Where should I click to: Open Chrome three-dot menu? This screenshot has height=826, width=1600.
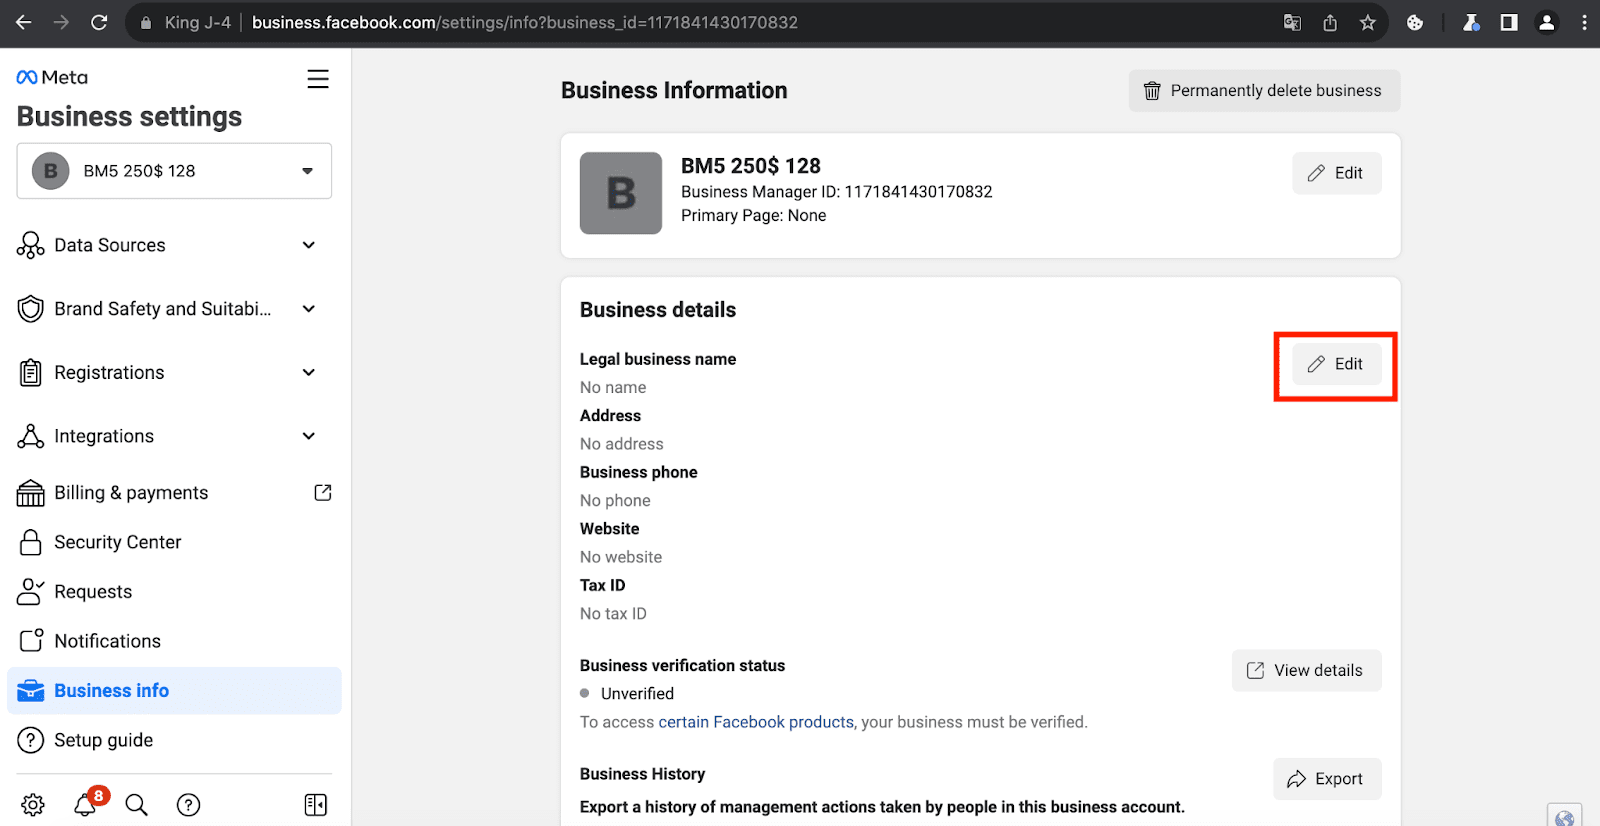point(1584,22)
